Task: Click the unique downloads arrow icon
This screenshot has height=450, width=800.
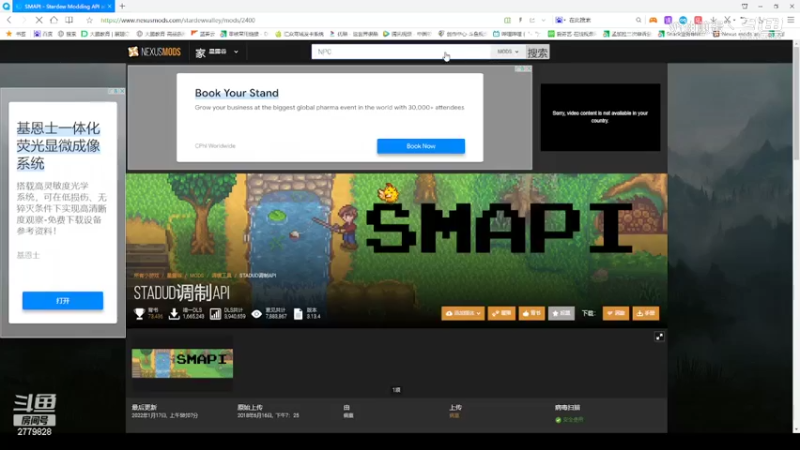Action: click(x=174, y=314)
